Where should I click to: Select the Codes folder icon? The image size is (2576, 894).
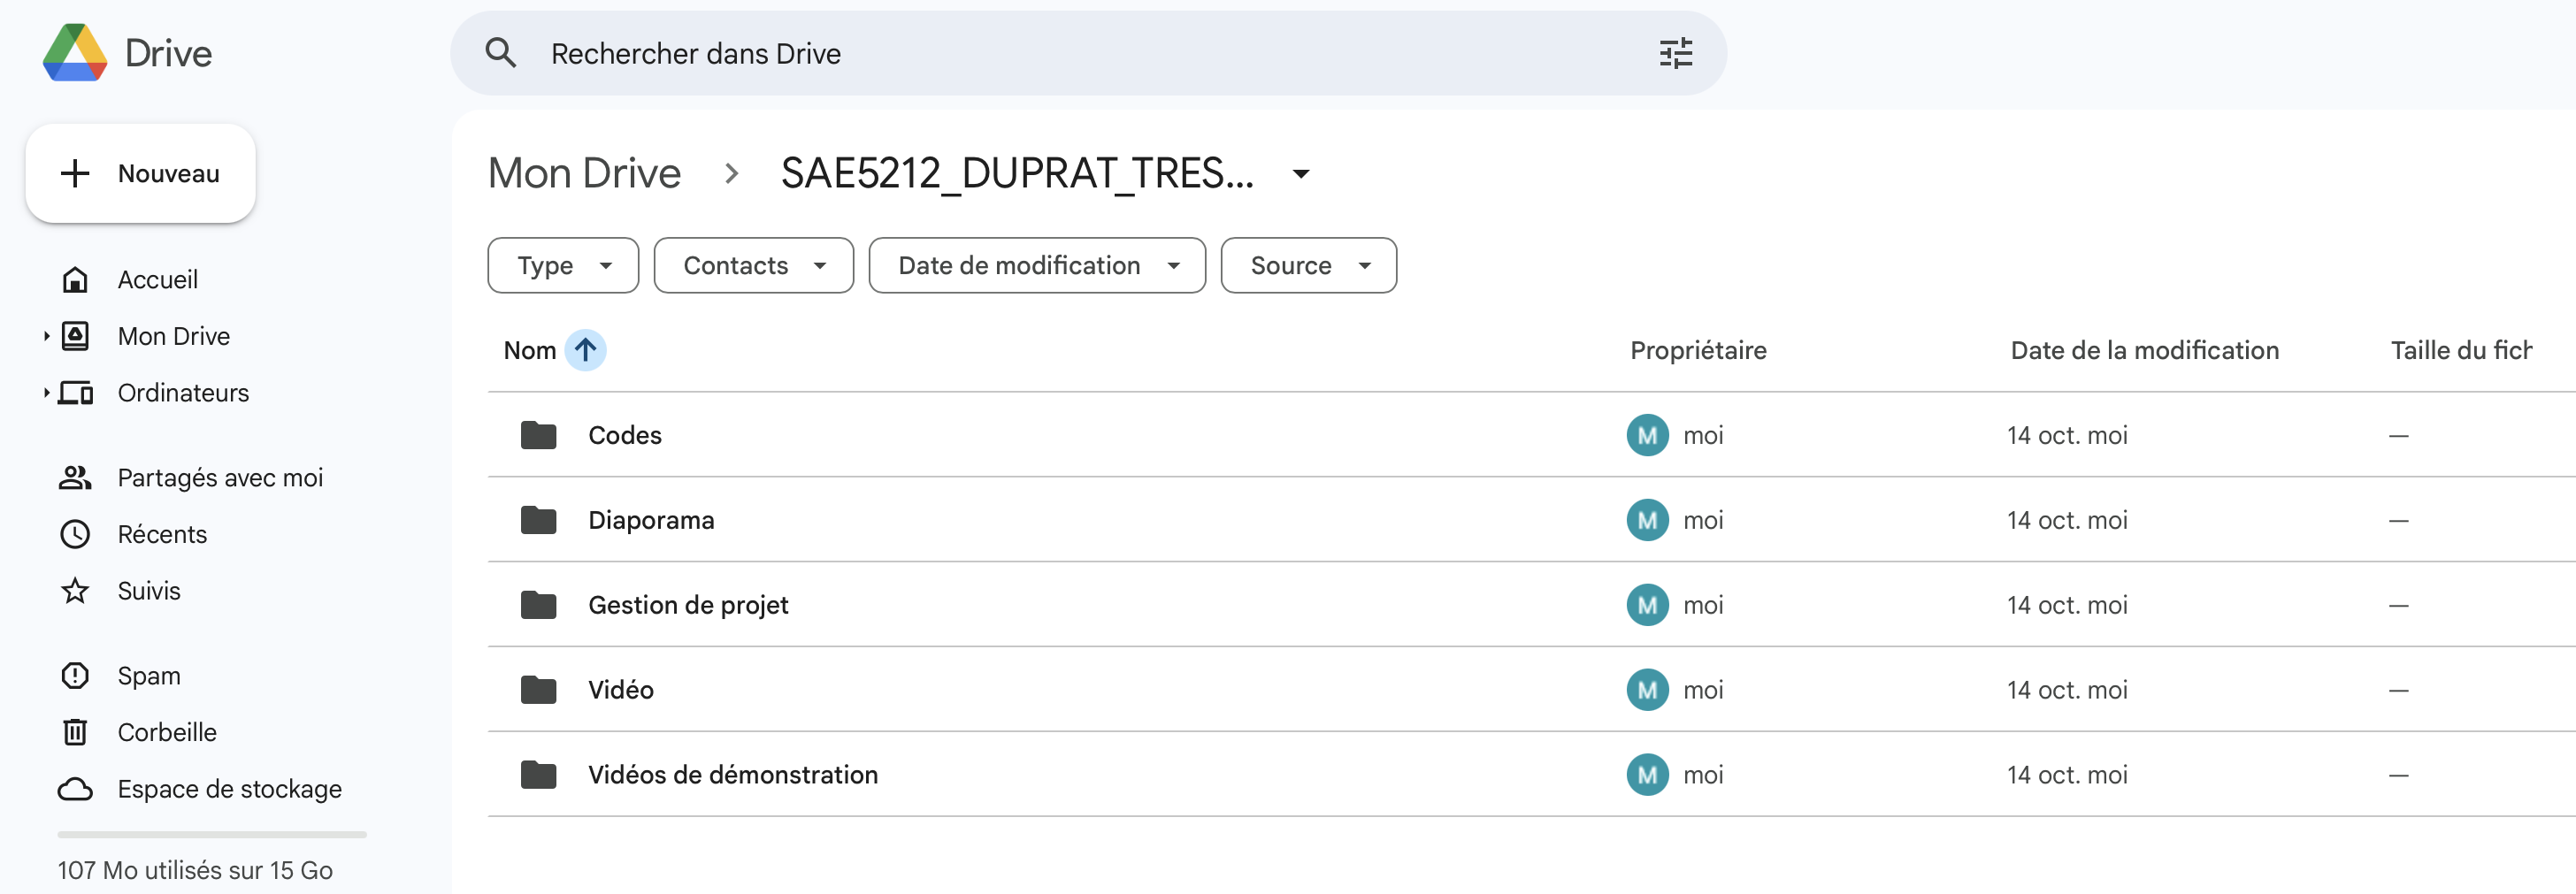(x=538, y=434)
